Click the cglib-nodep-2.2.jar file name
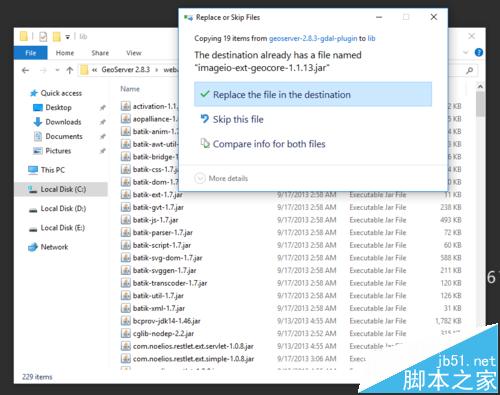The image size is (500, 395). [x=163, y=334]
